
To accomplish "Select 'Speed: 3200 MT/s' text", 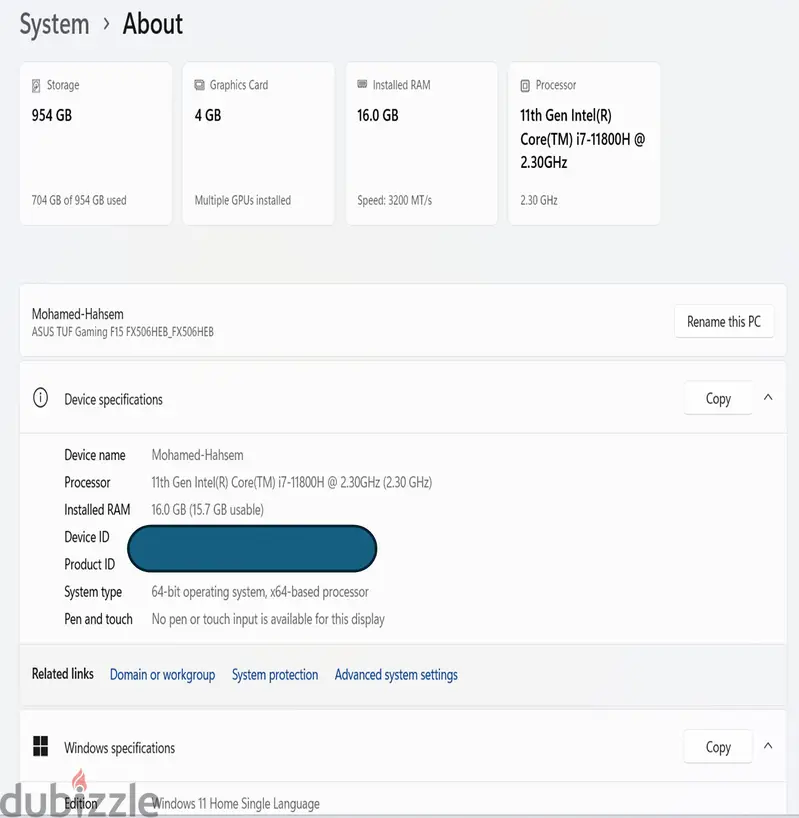I will click(x=394, y=200).
